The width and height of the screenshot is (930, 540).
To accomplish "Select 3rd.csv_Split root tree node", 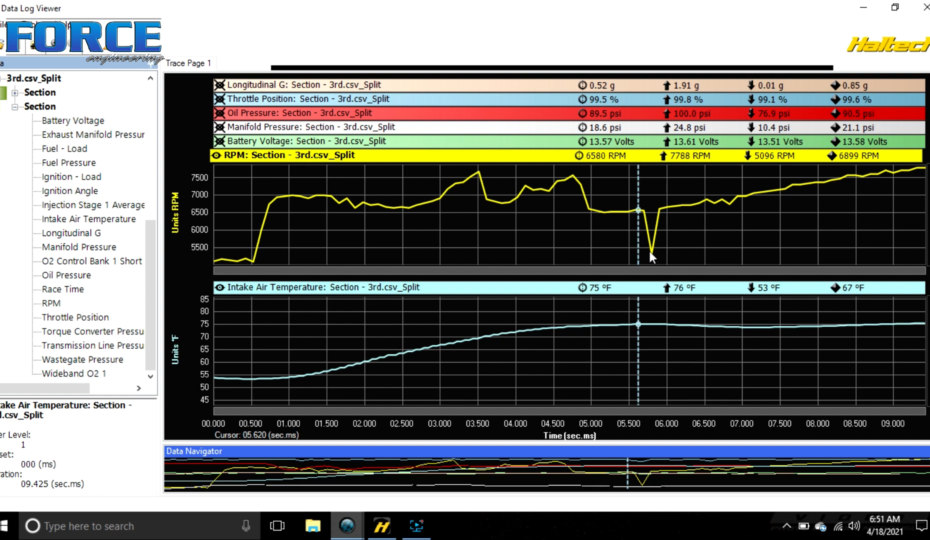I will 34,78.
